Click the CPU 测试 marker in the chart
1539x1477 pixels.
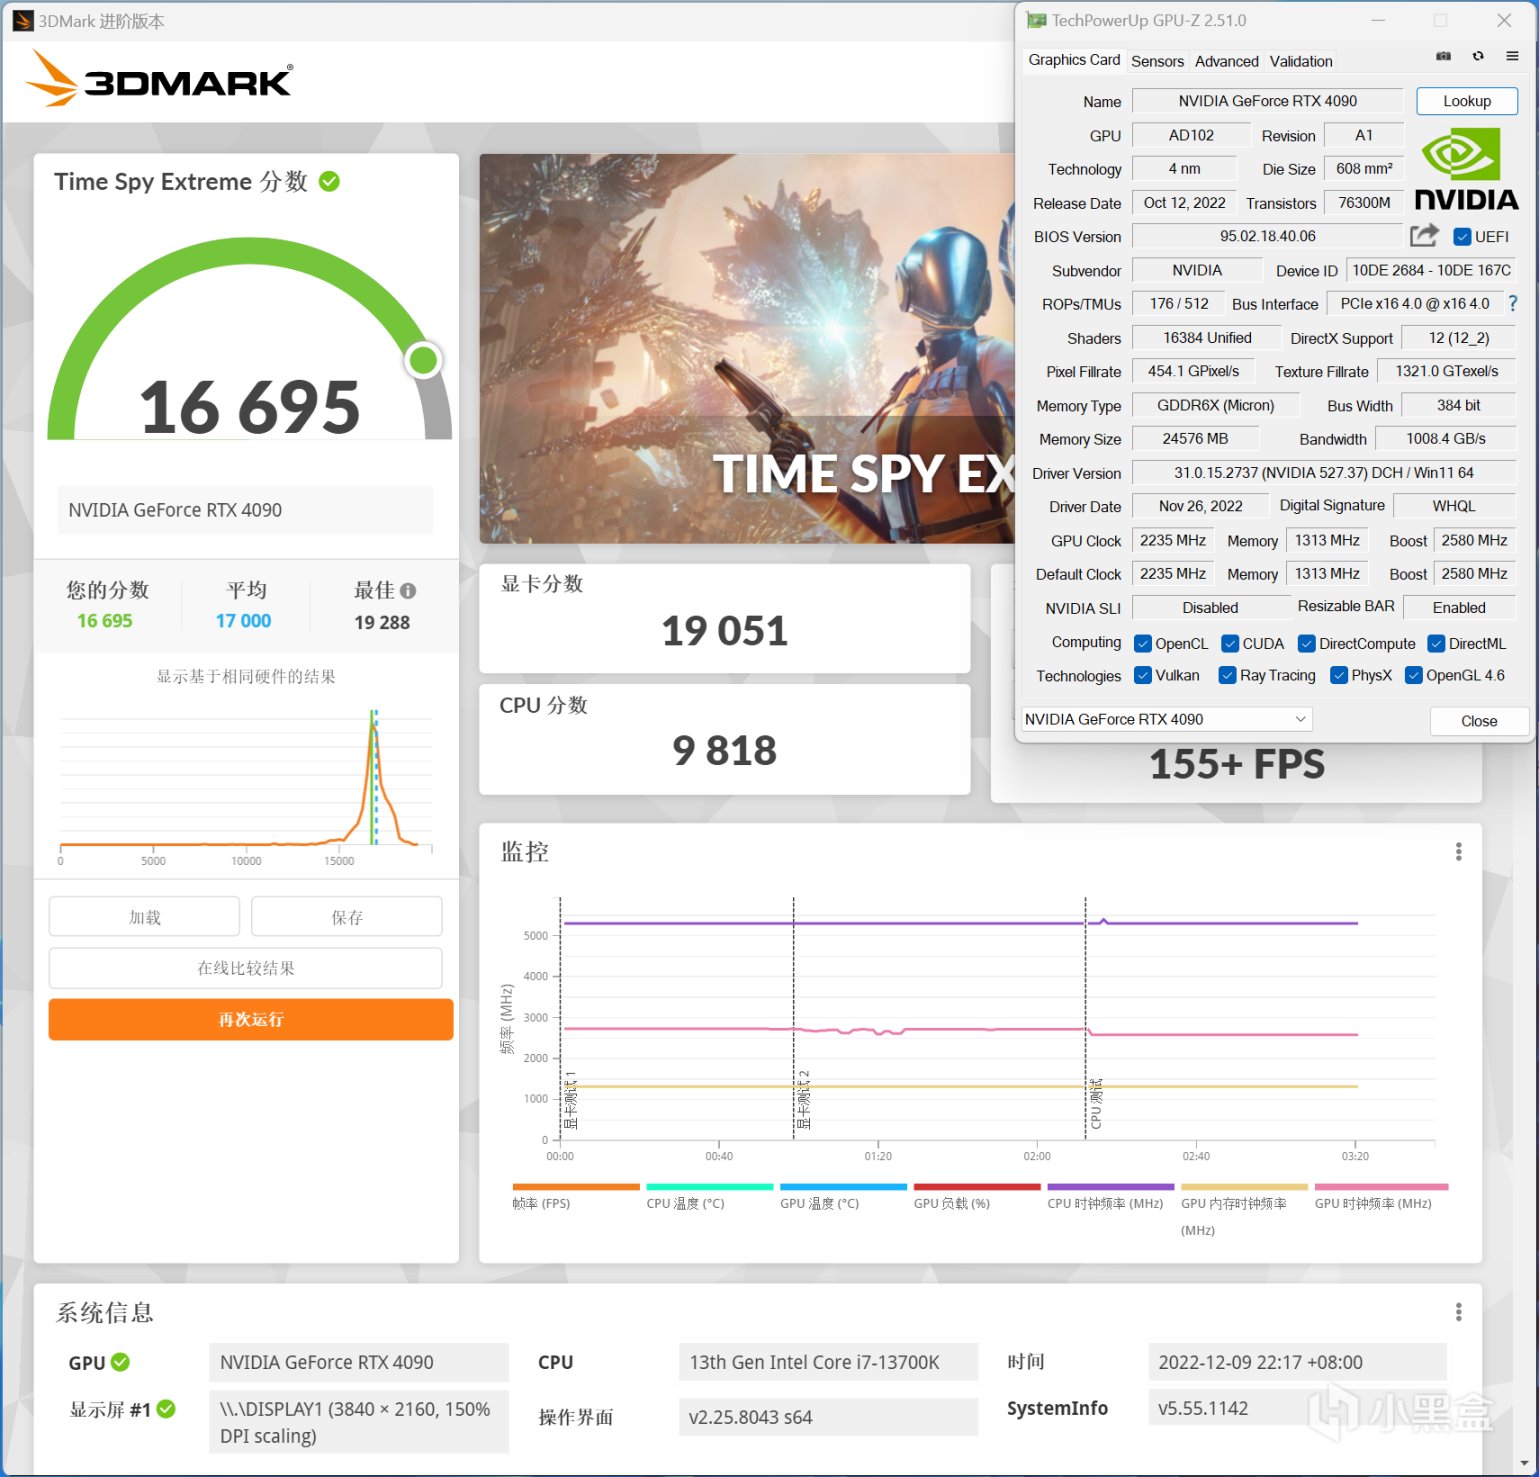(x=1096, y=1104)
